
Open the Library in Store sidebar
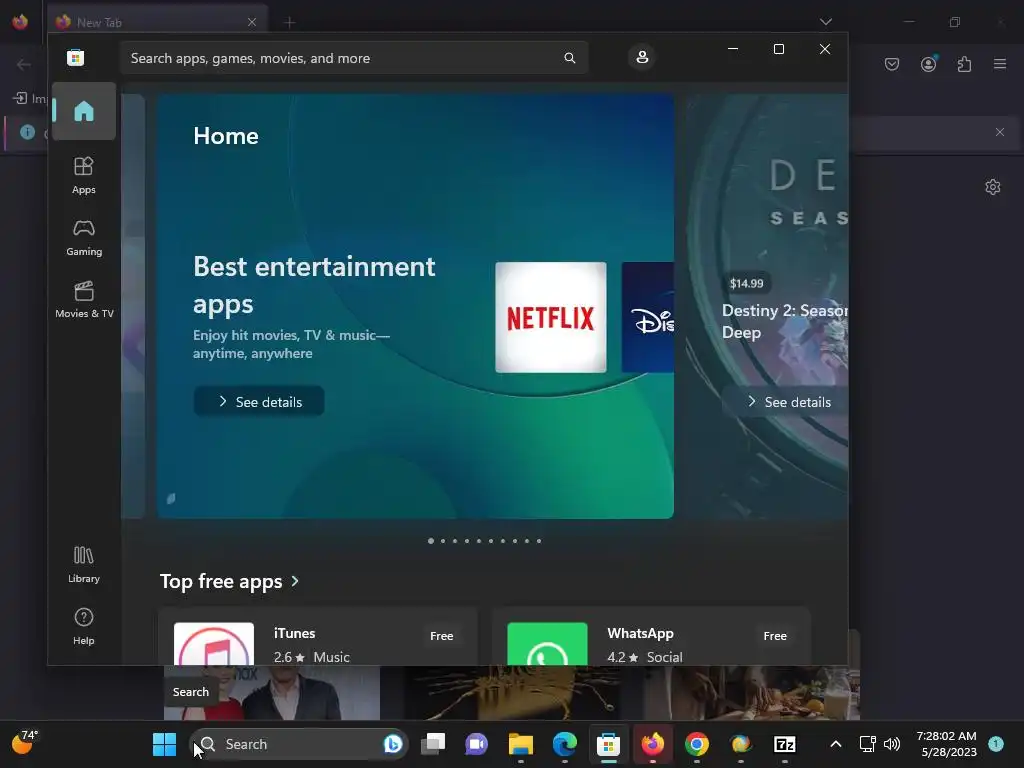(x=84, y=565)
